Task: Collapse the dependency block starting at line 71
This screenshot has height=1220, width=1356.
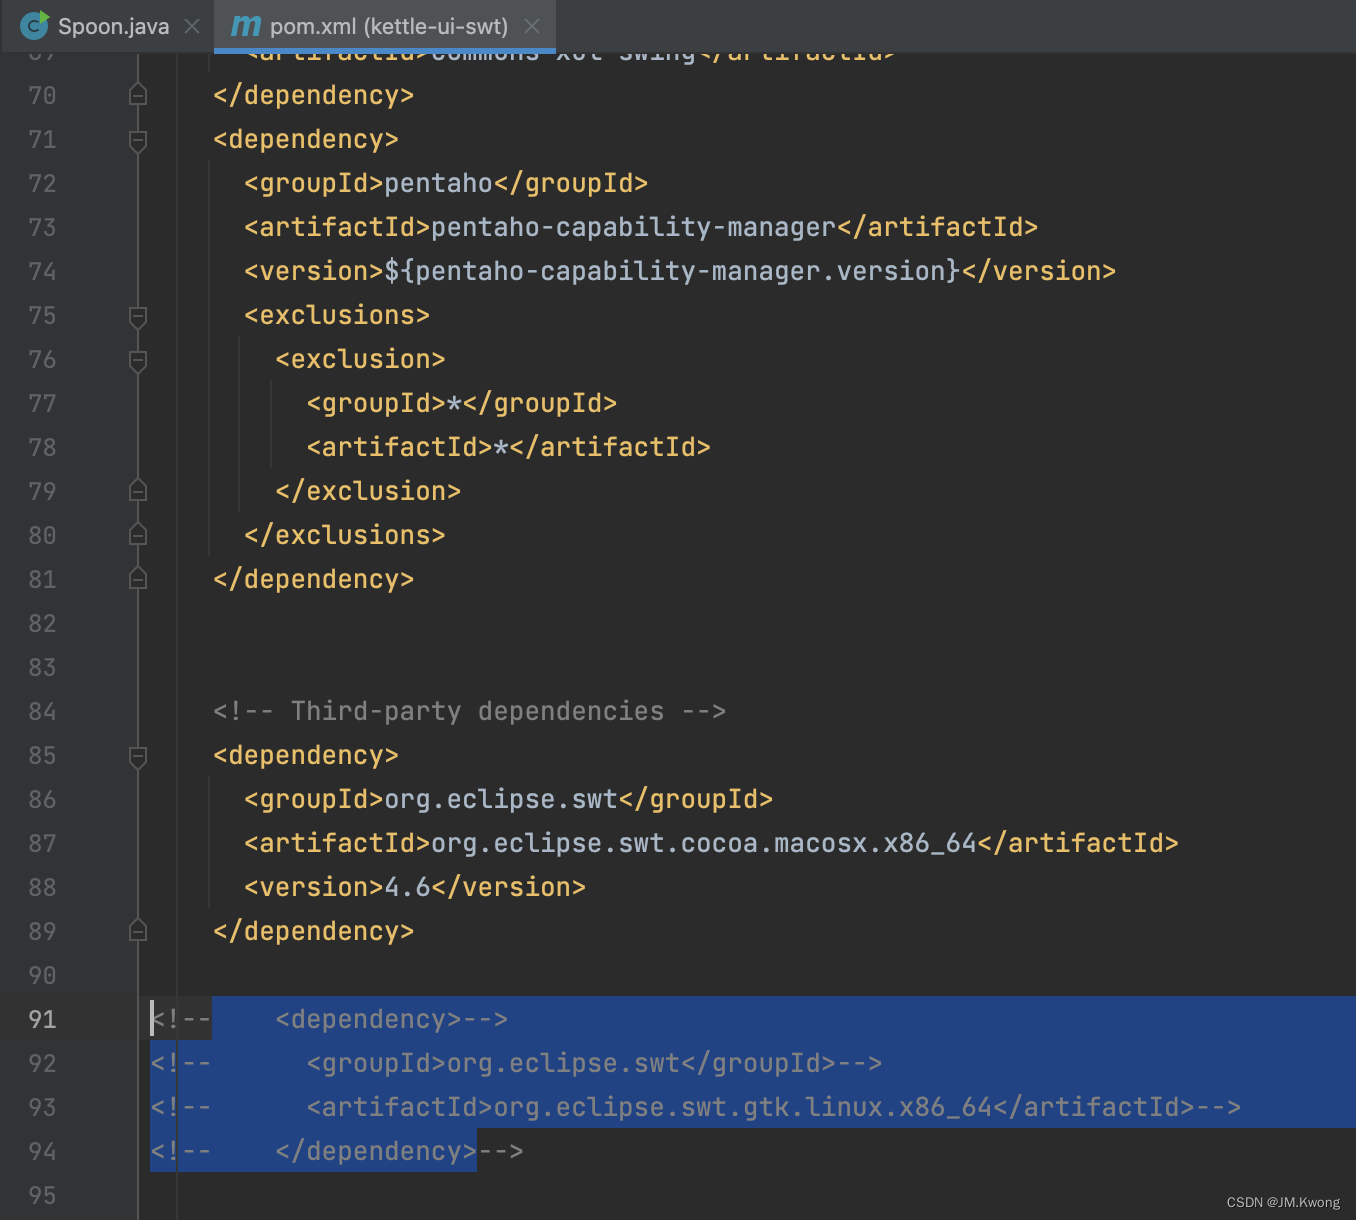Action: point(138,140)
